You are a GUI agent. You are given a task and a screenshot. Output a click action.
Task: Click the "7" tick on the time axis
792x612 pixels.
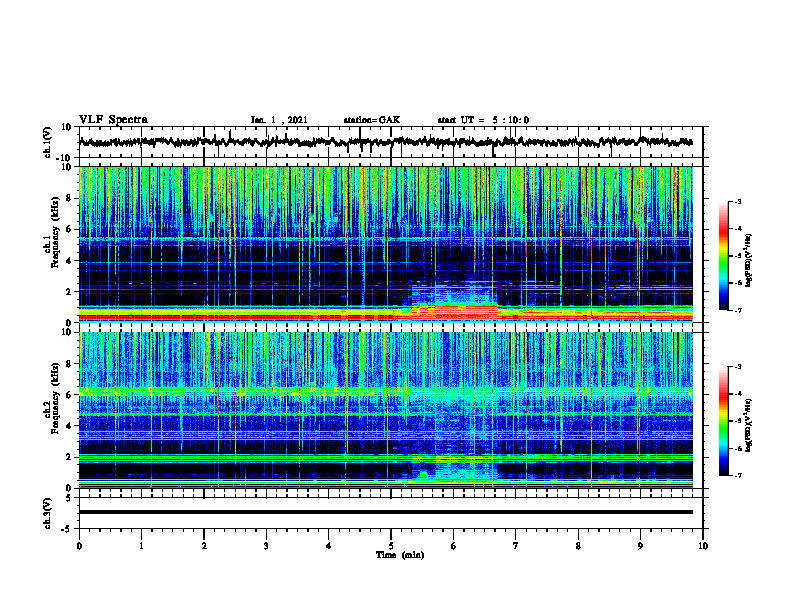[x=516, y=546]
